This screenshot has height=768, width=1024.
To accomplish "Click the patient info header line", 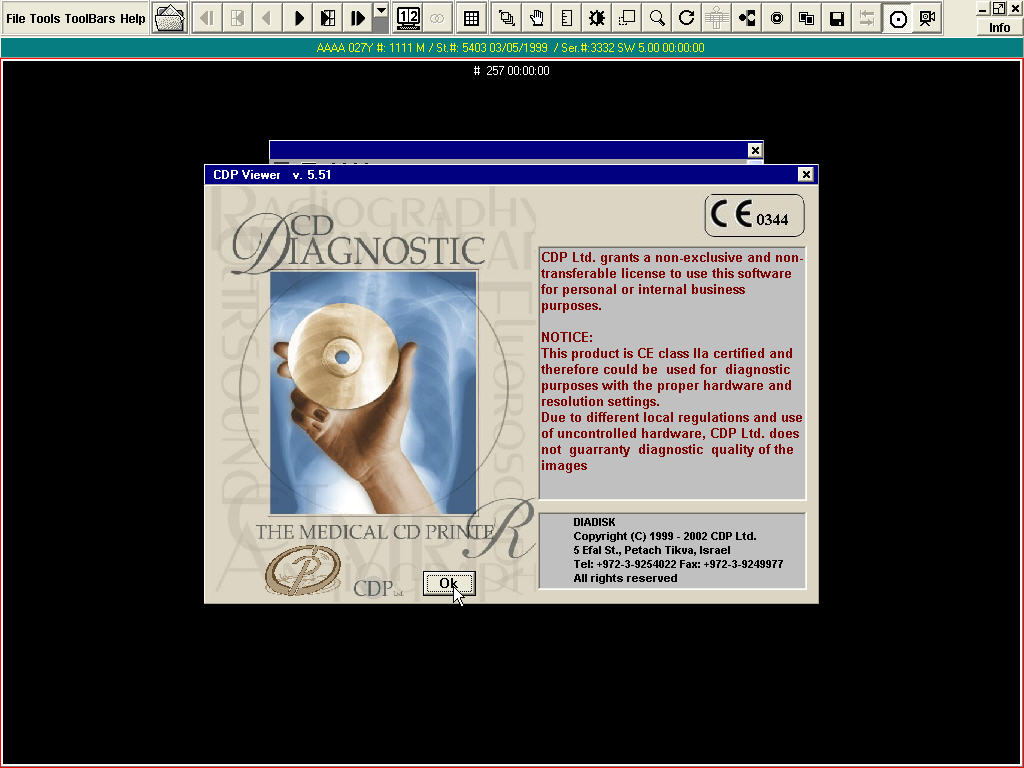I will coord(511,48).
